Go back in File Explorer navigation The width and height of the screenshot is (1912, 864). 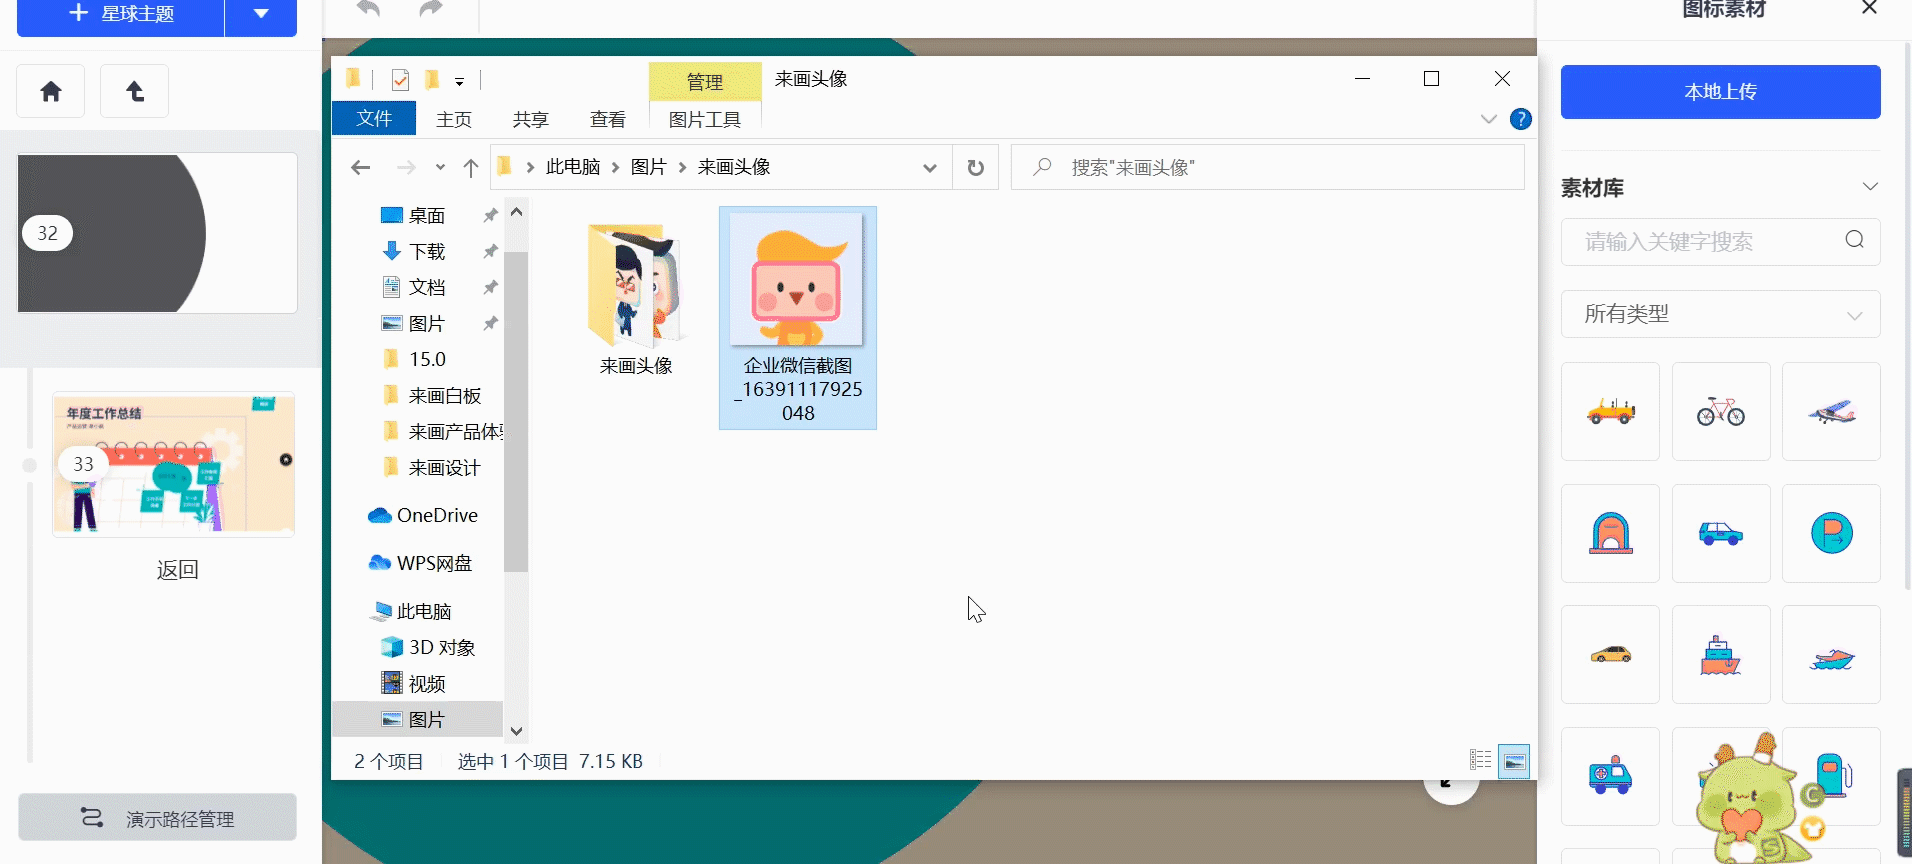[361, 167]
